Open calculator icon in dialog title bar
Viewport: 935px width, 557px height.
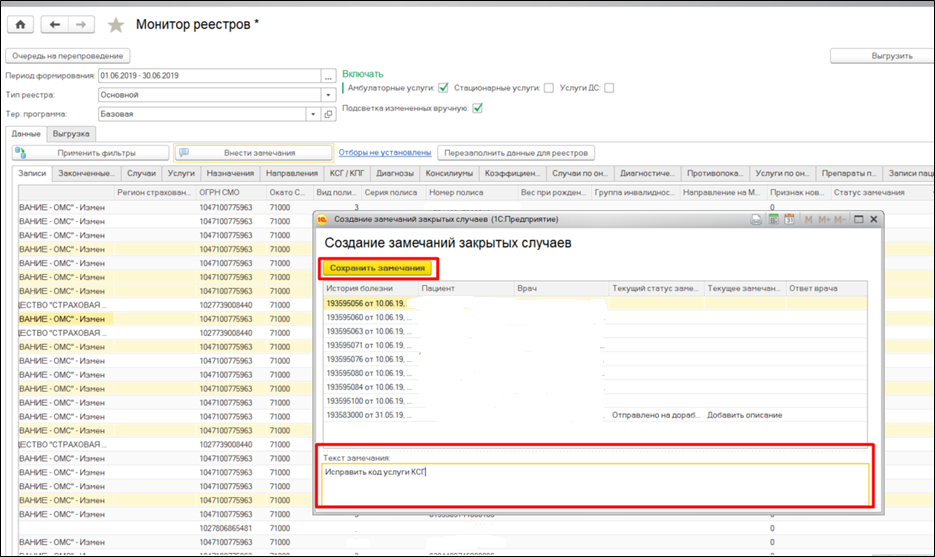pos(773,219)
